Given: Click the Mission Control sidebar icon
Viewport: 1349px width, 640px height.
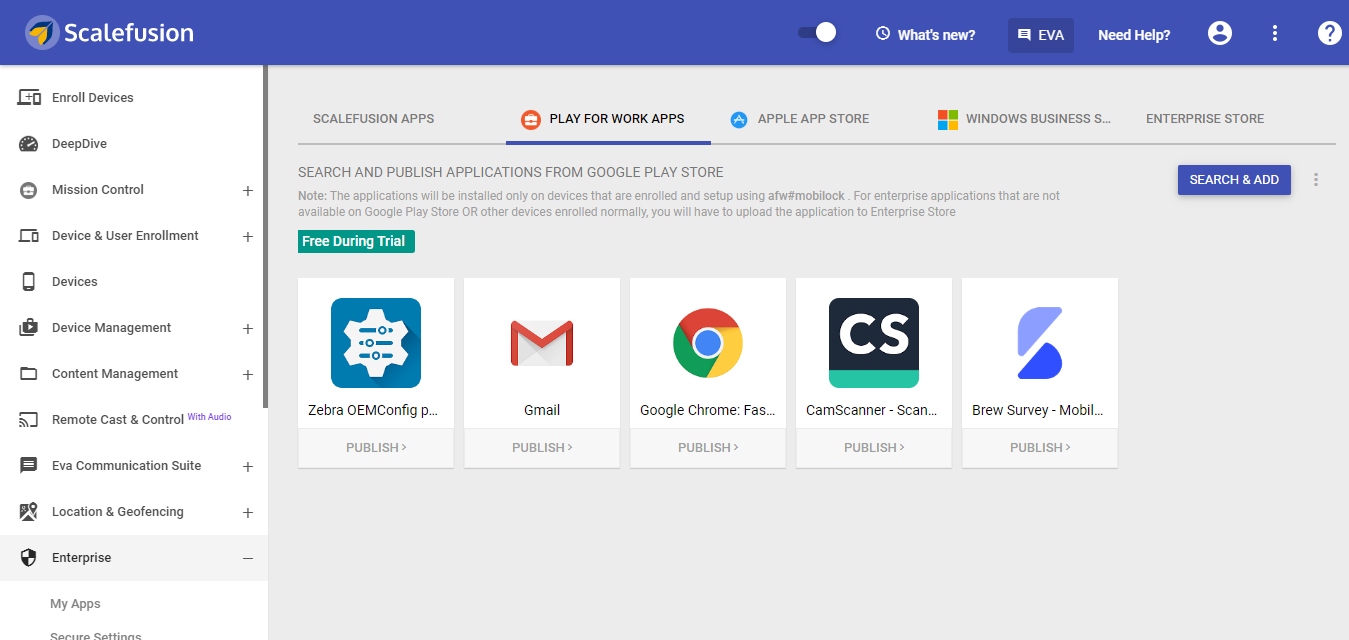Looking at the screenshot, I should [x=29, y=190].
